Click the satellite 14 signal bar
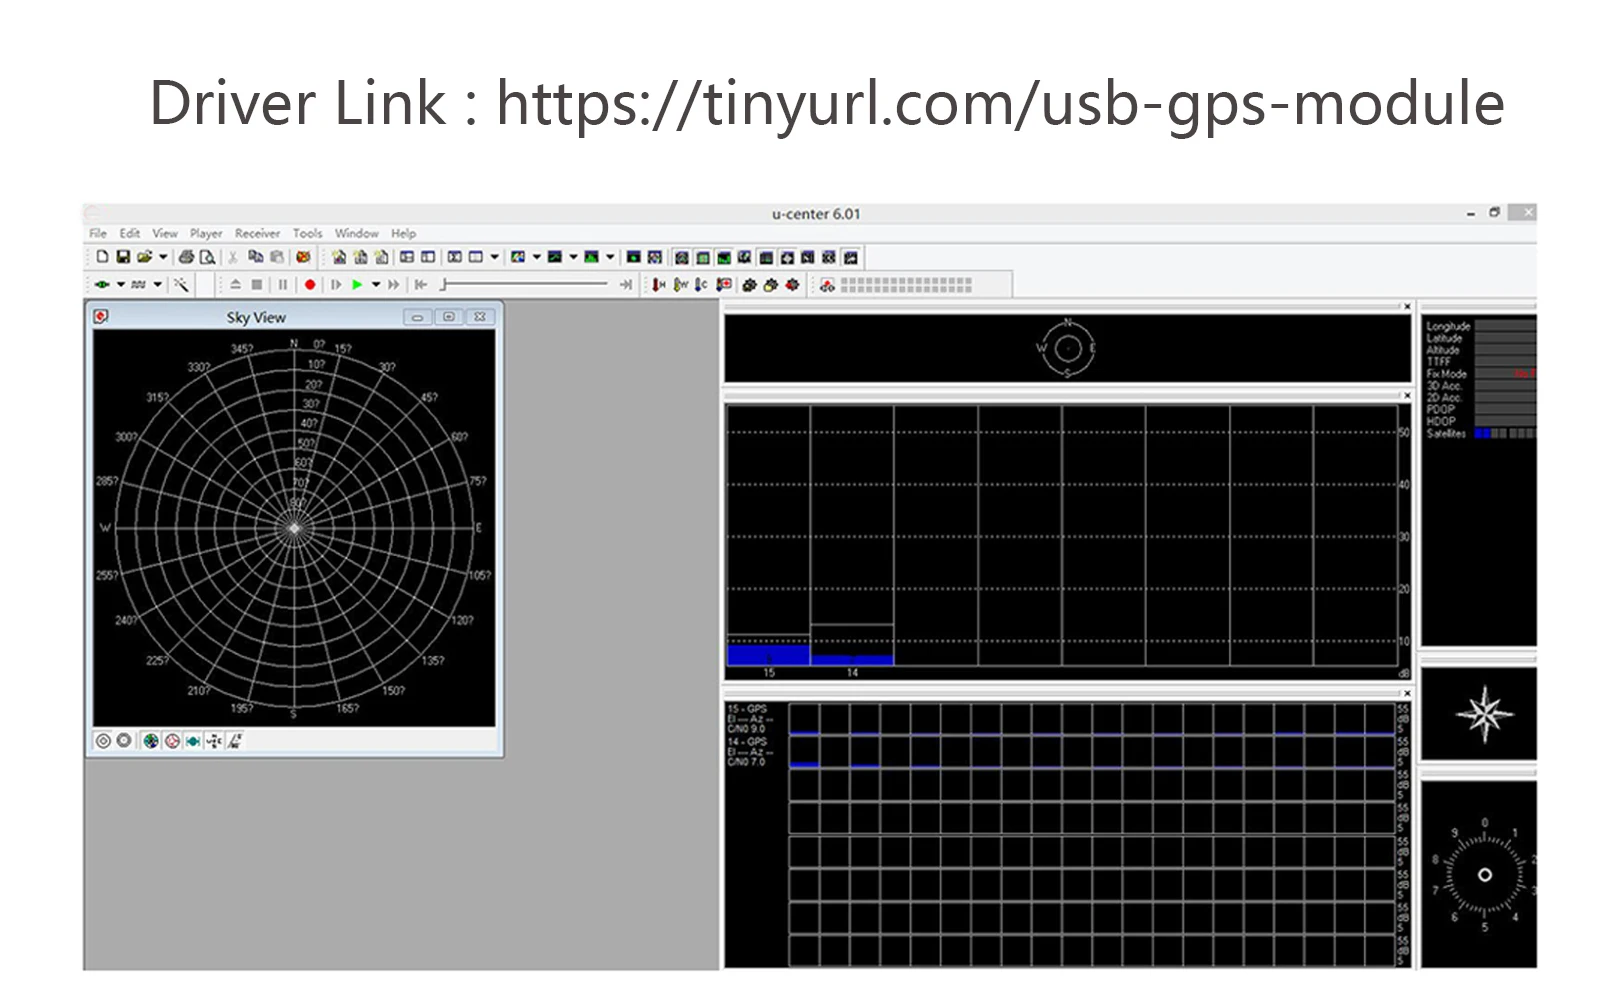 852,660
